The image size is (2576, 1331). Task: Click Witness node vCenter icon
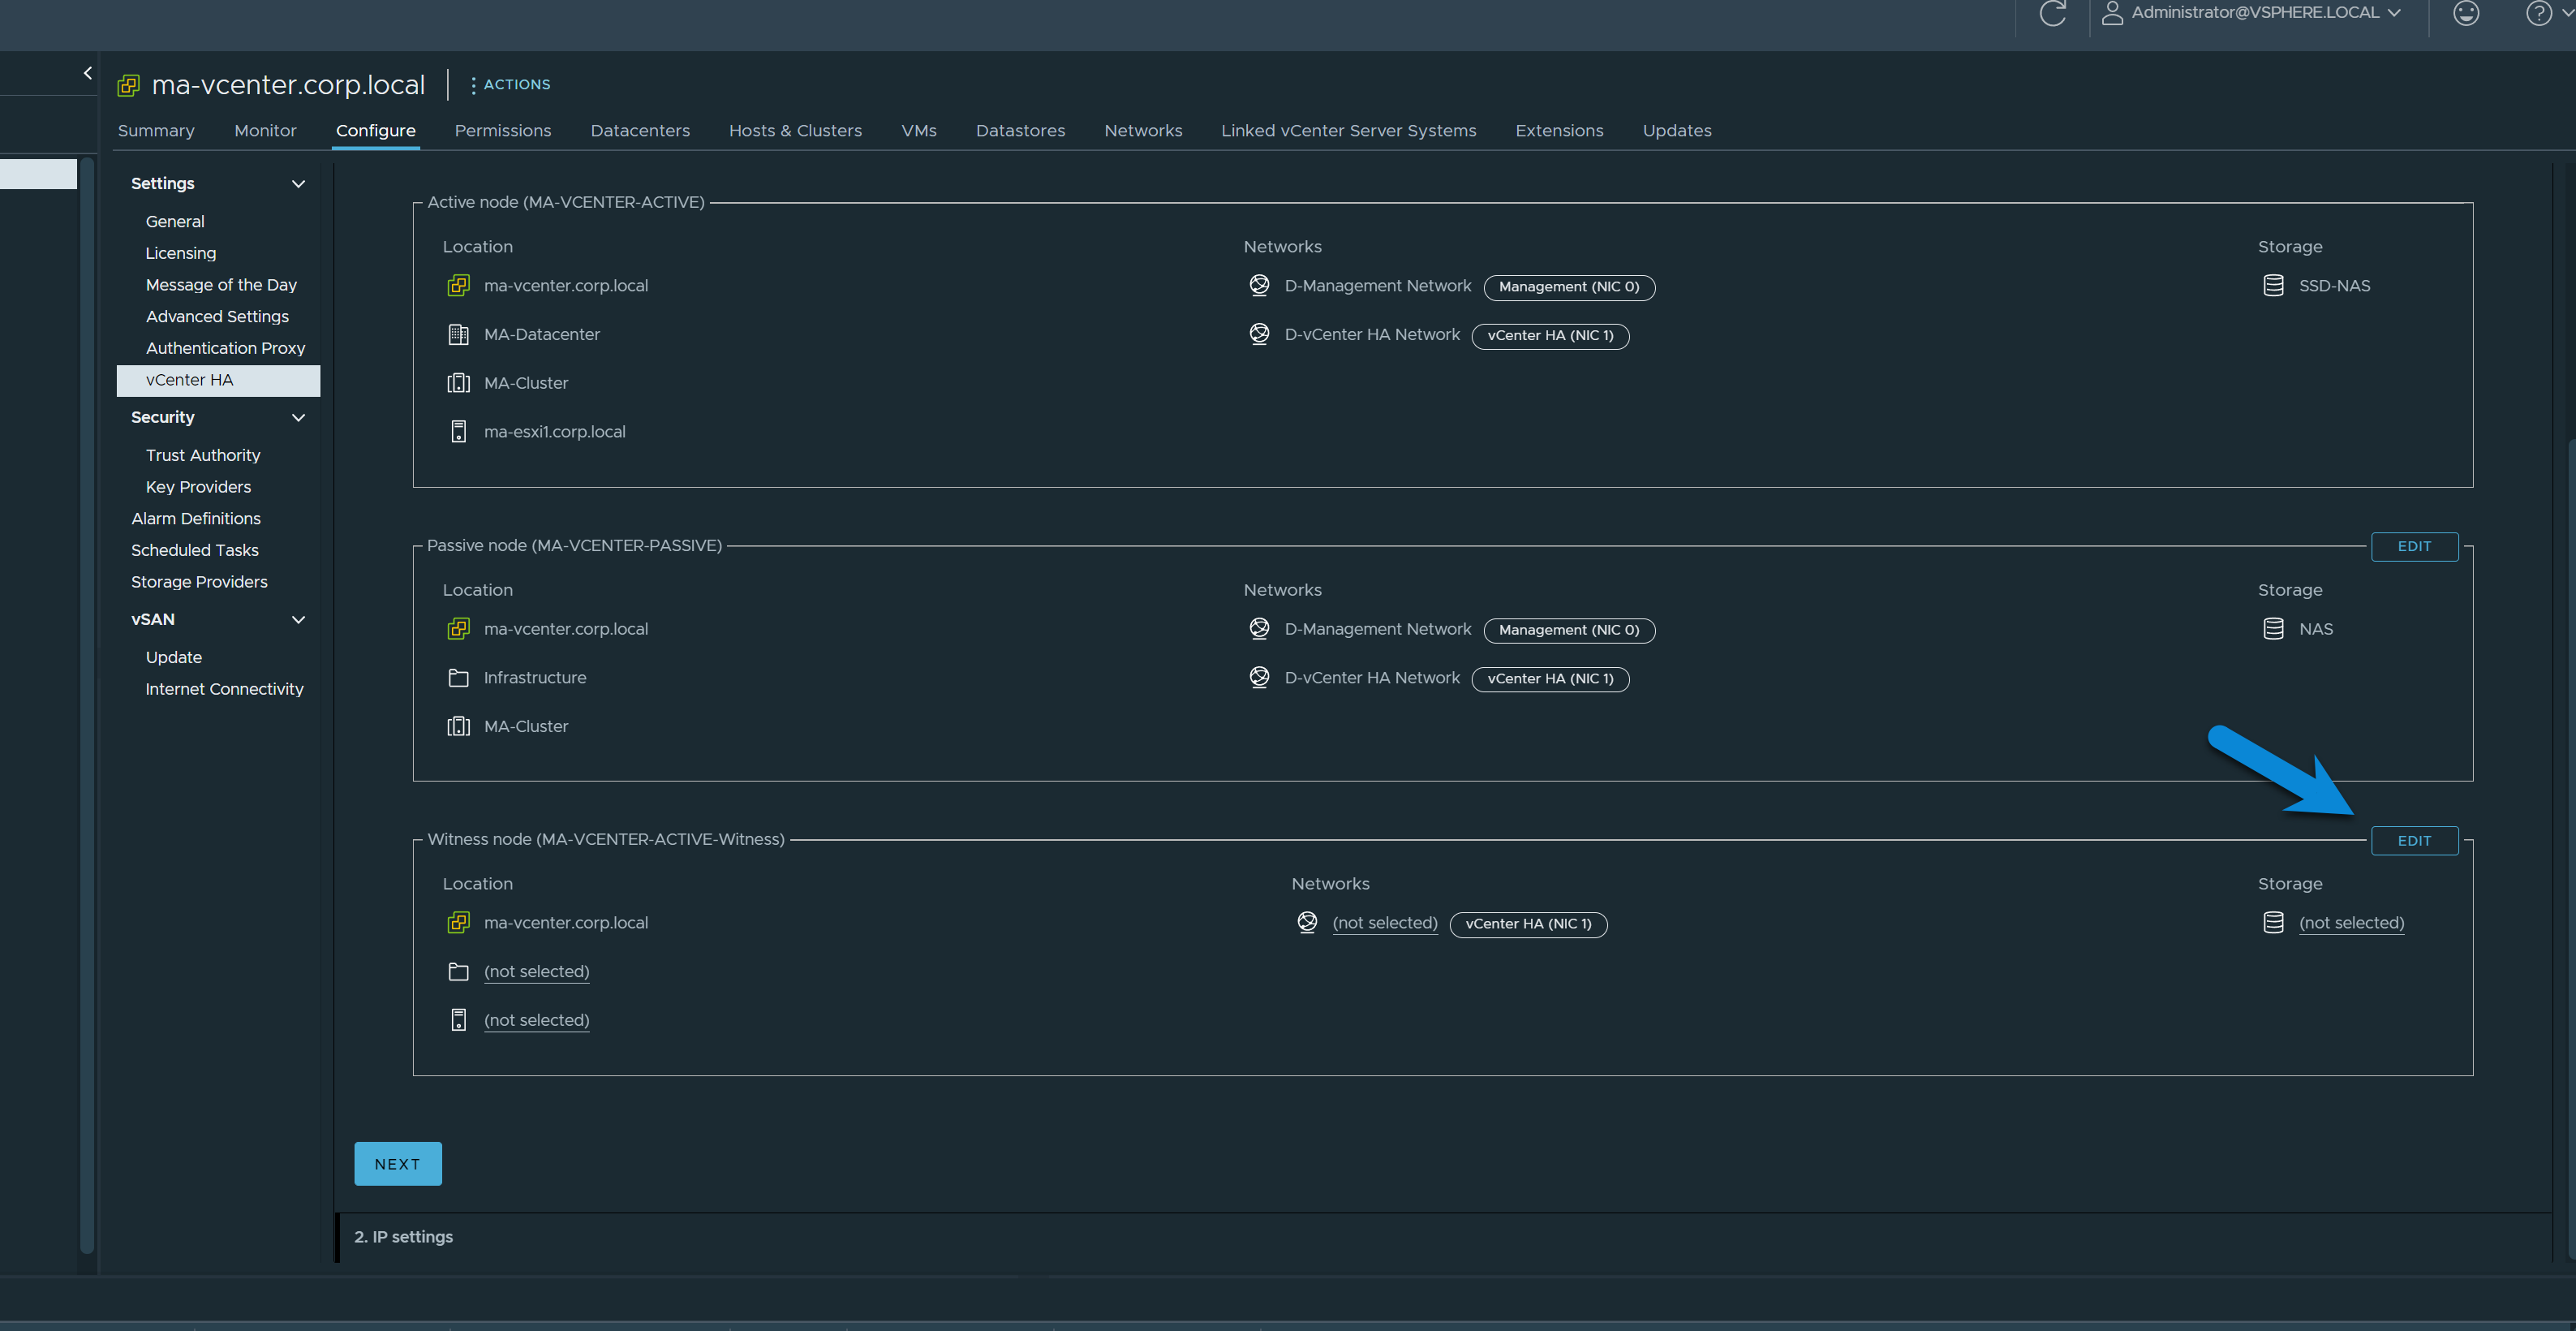click(x=458, y=923)
